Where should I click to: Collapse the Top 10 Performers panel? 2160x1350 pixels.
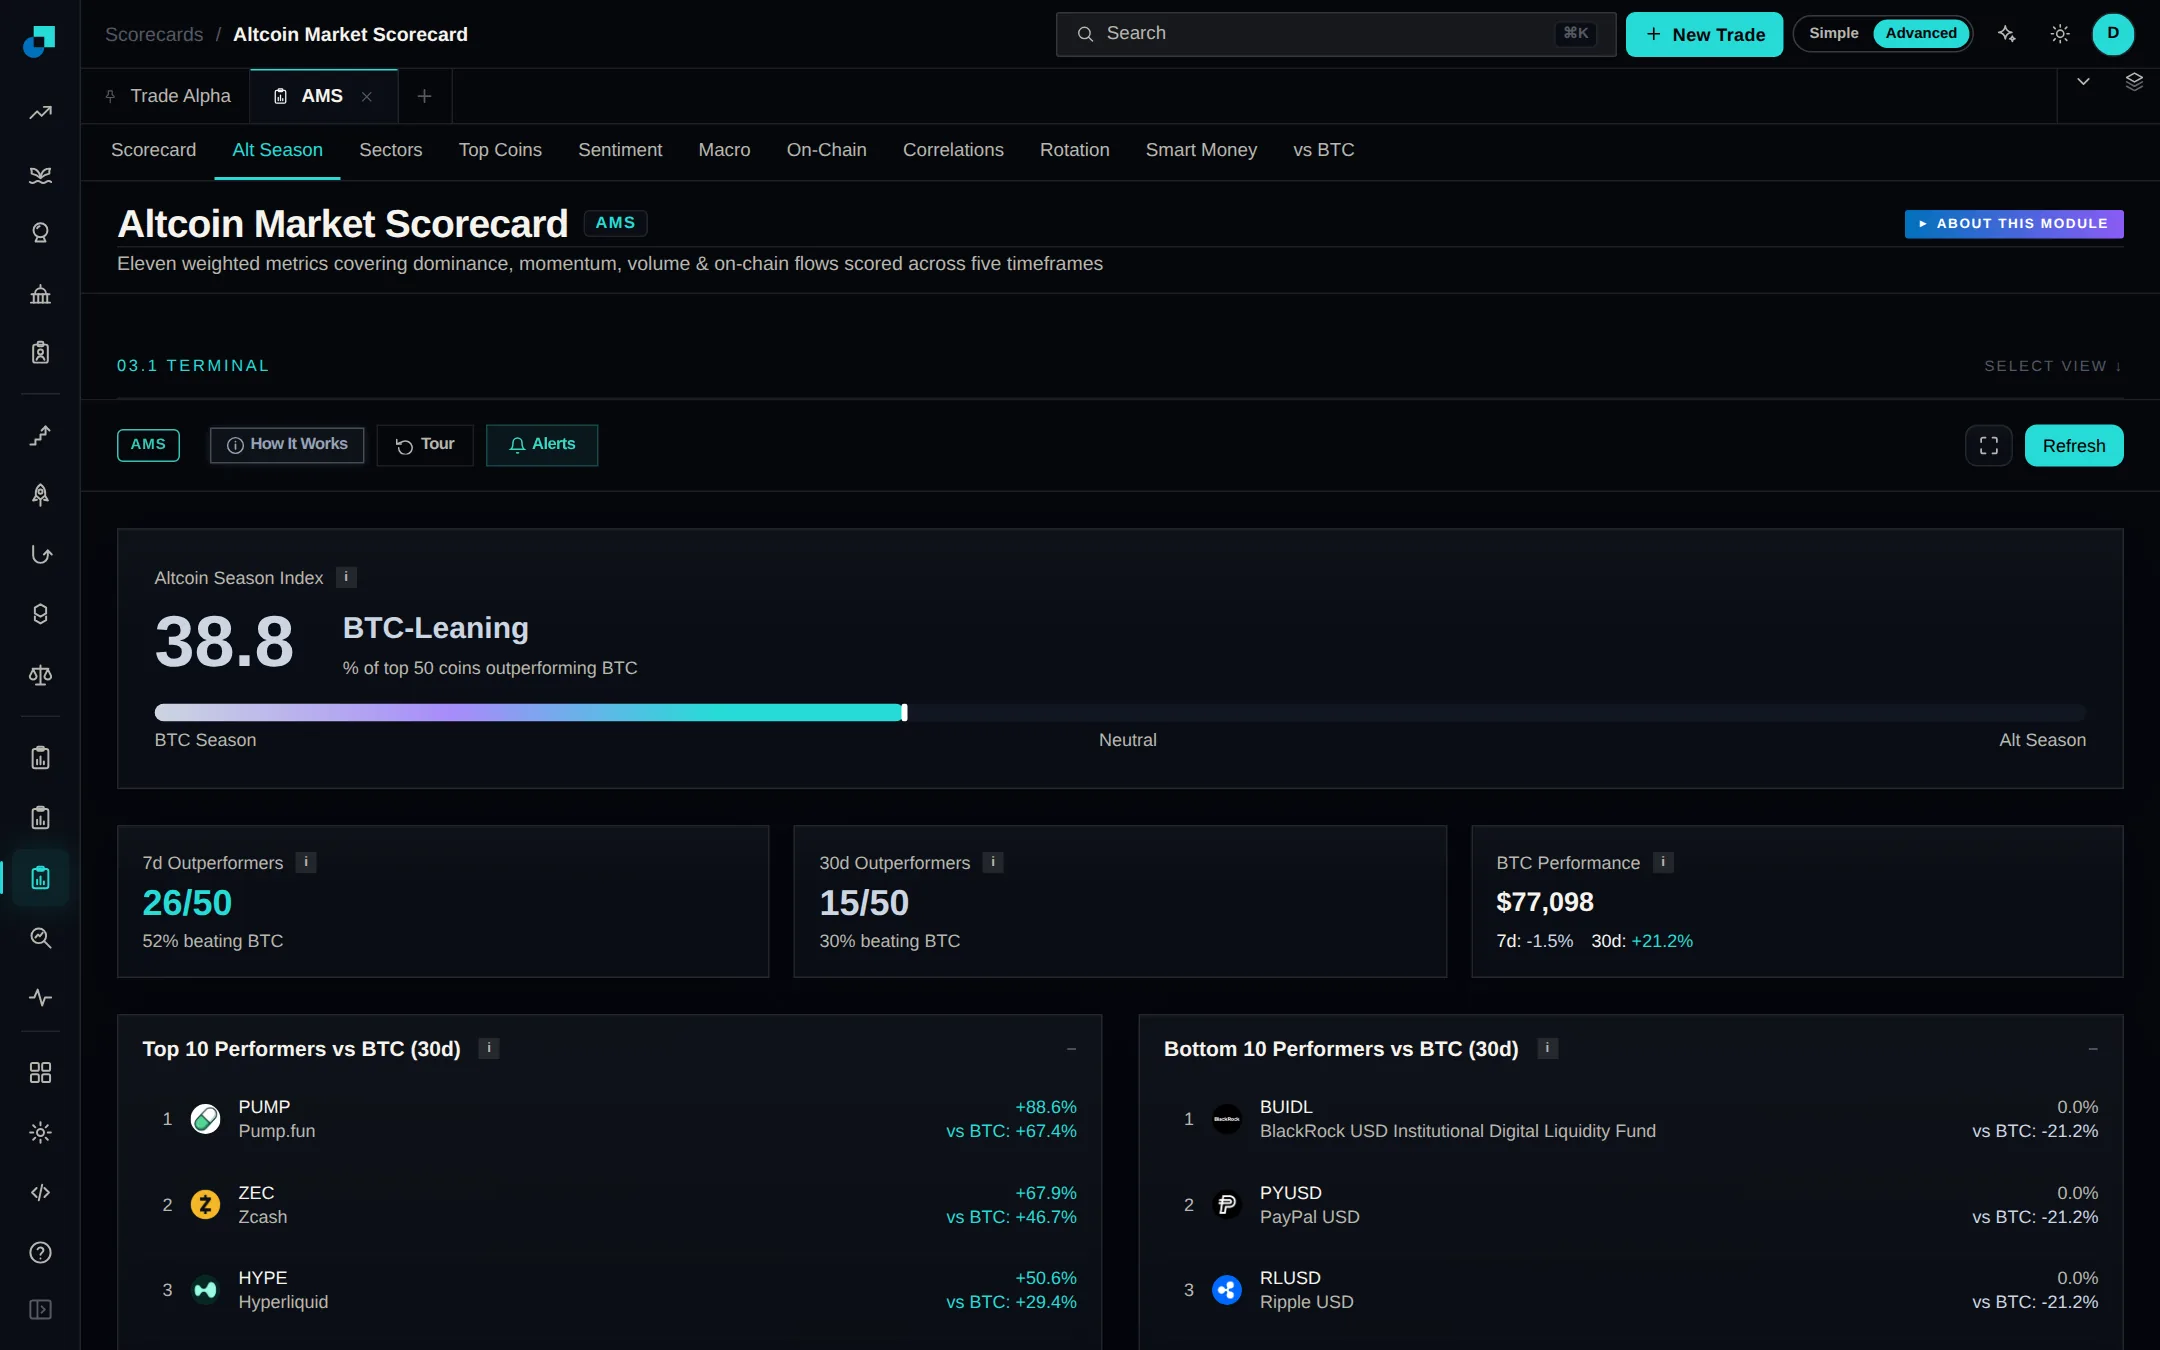coord(1071,1049)
